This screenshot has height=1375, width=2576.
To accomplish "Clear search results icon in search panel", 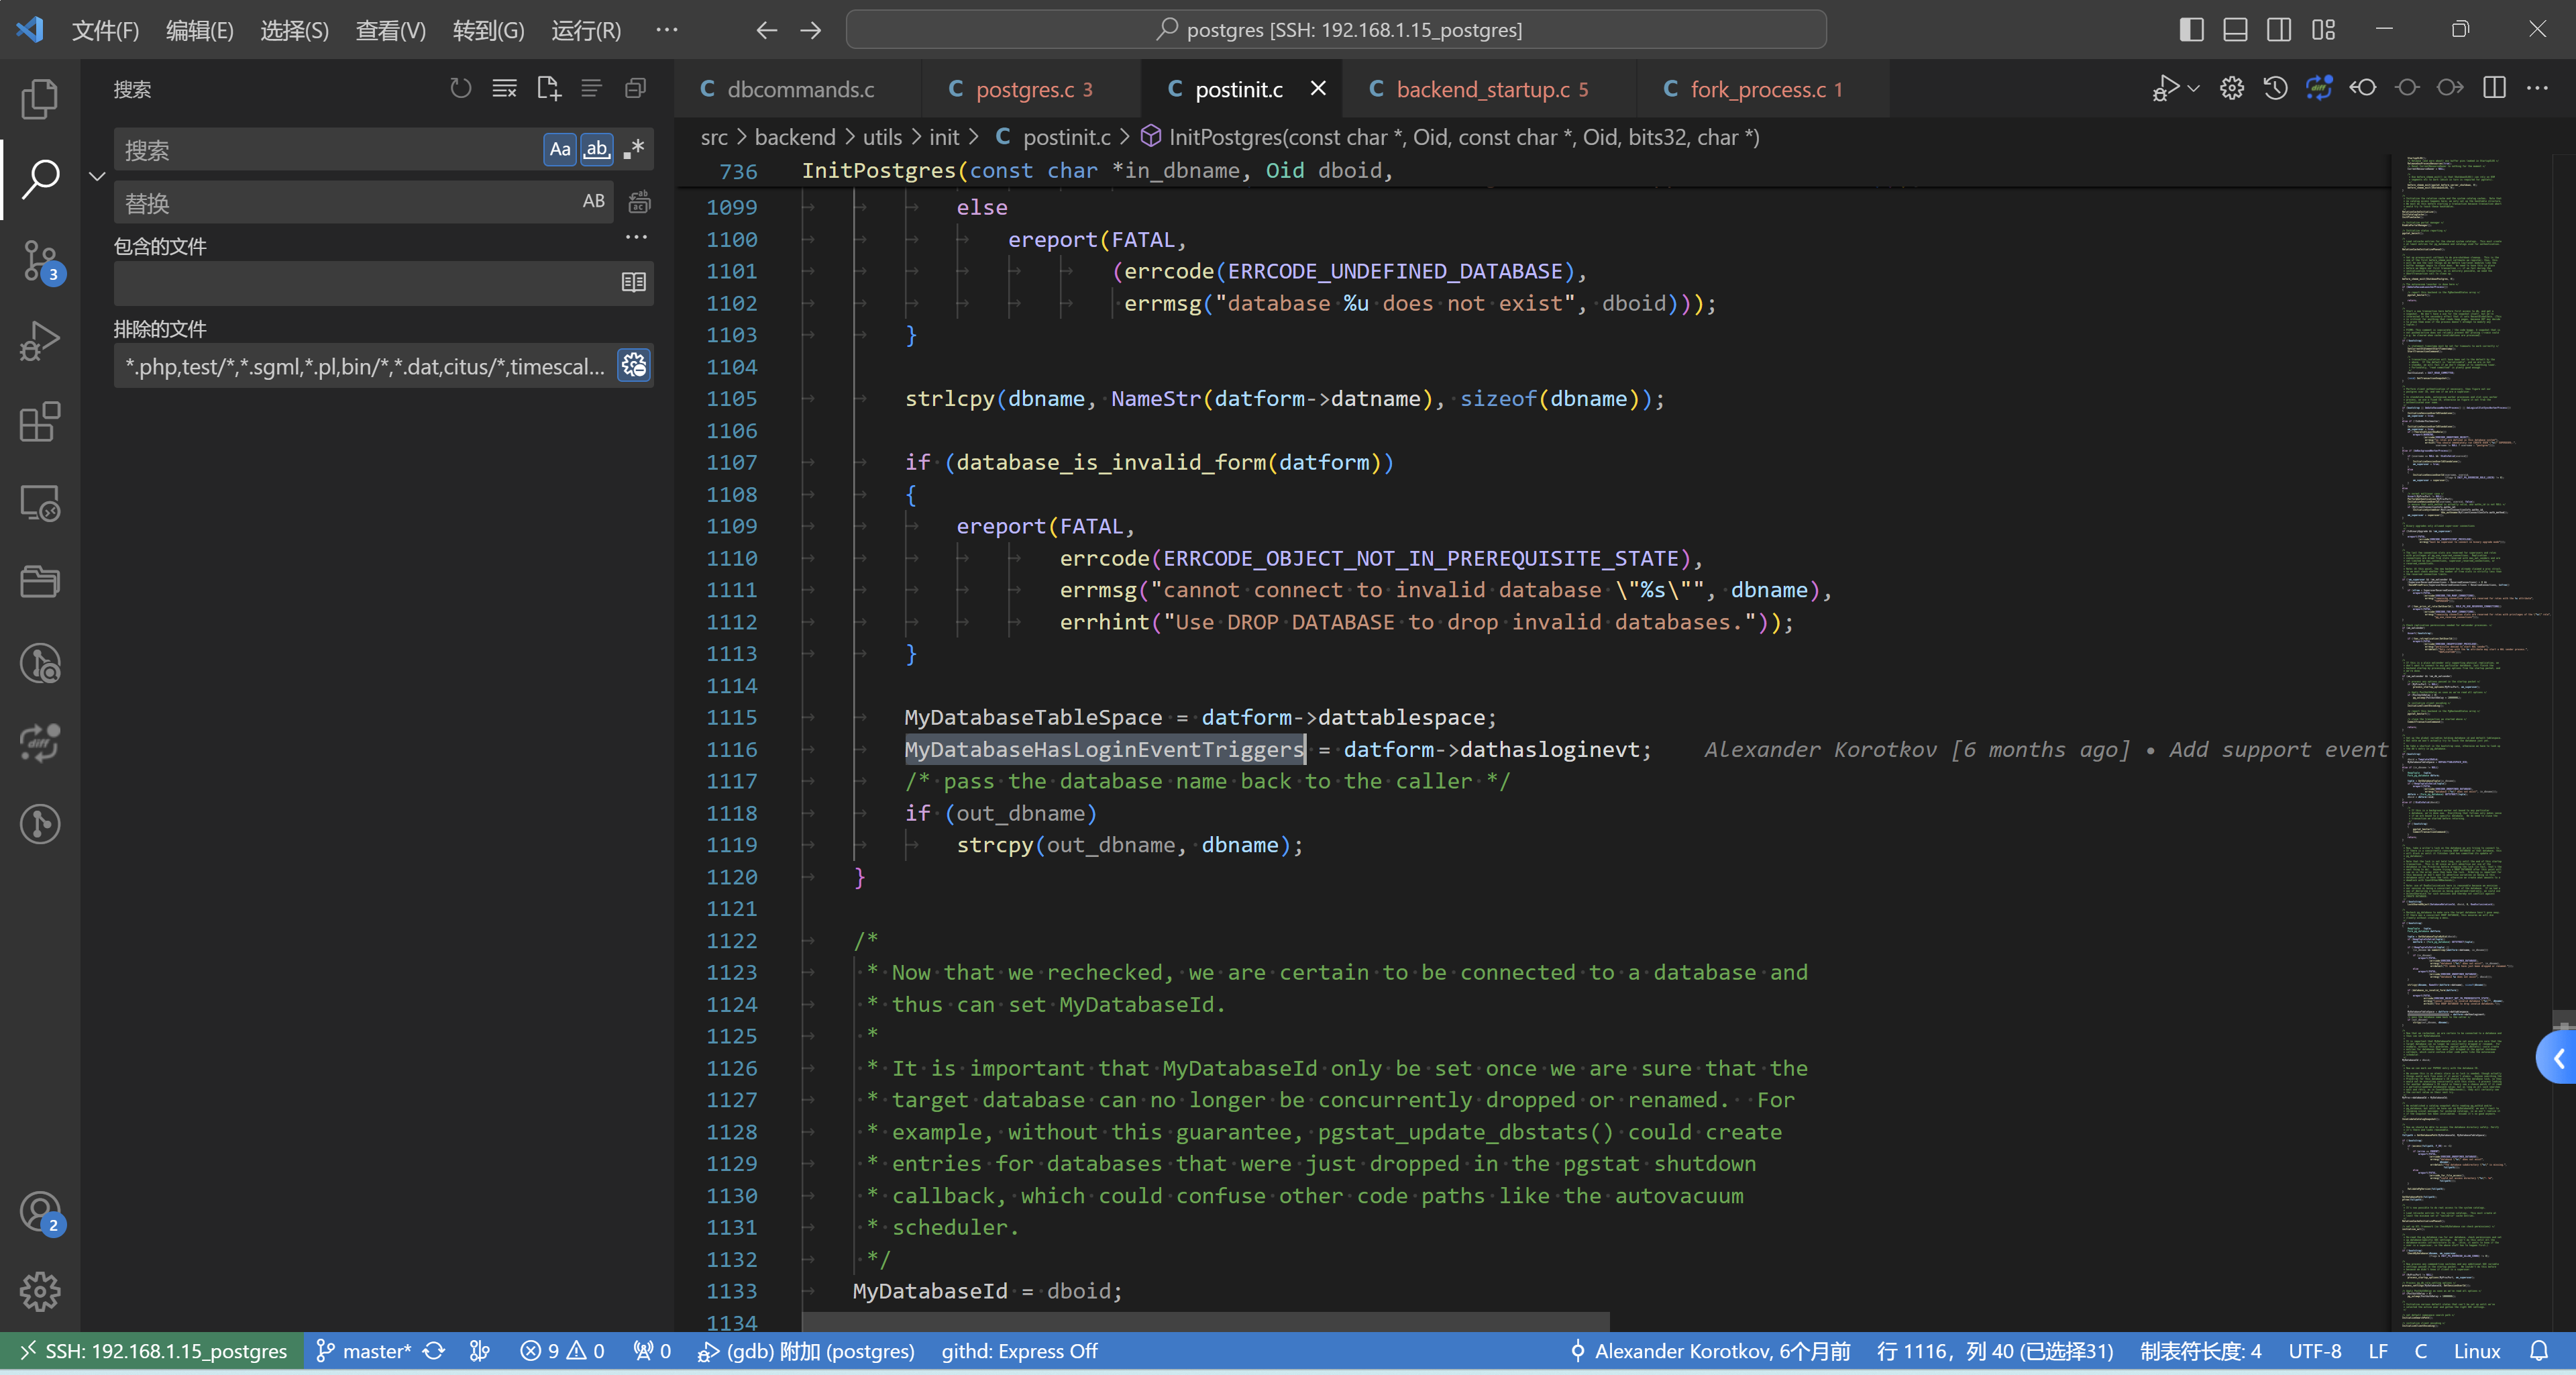I will coord(504,89).
